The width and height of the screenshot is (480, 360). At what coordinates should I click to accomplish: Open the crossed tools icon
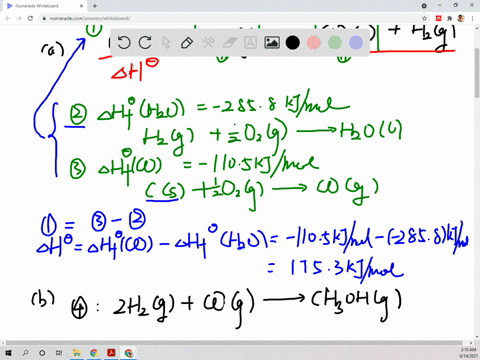point(208,43)
